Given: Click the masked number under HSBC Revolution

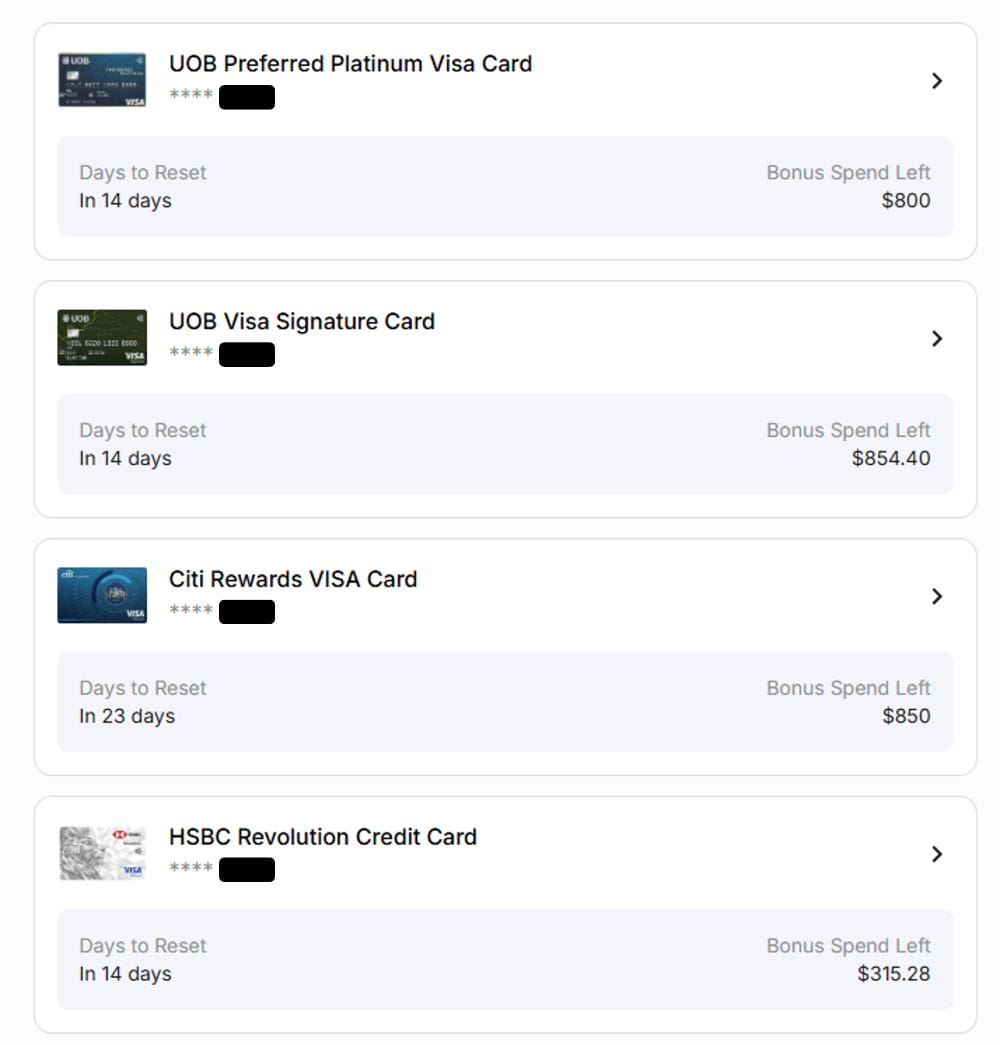Looking at the screenshot, I should (x=222, y=869).
